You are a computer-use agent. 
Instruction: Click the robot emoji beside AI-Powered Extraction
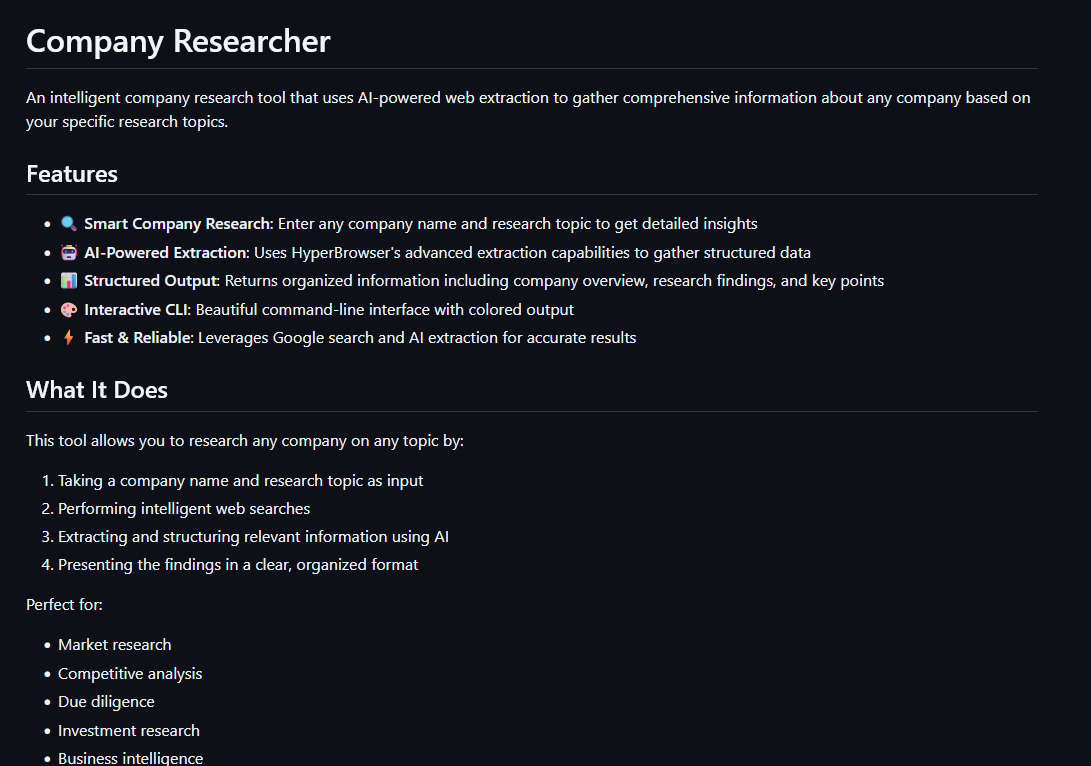[69, 252]
